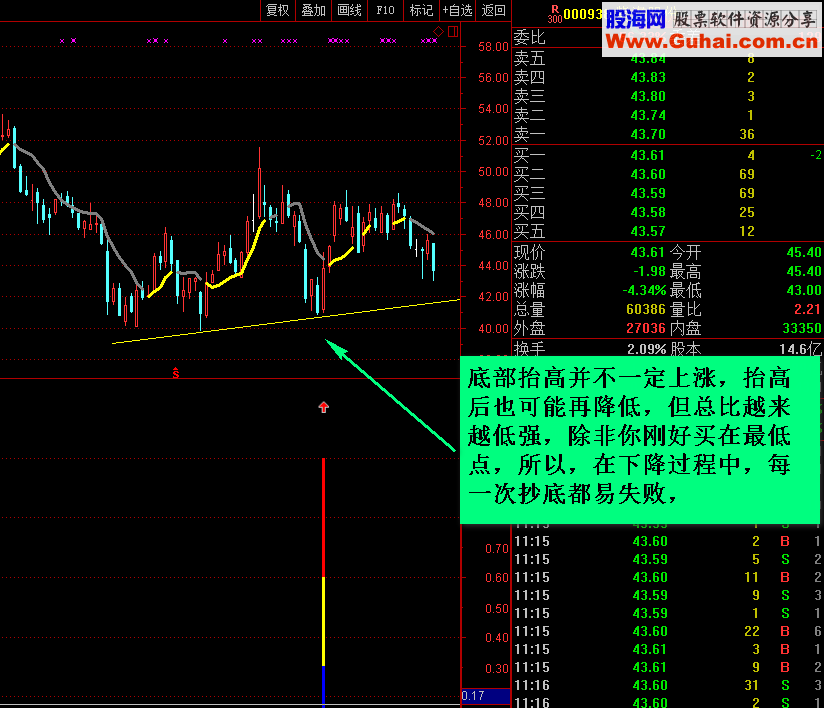Click the 量比 value 2.21
This screenshot has height=708, width=824.
click(807, 309)
